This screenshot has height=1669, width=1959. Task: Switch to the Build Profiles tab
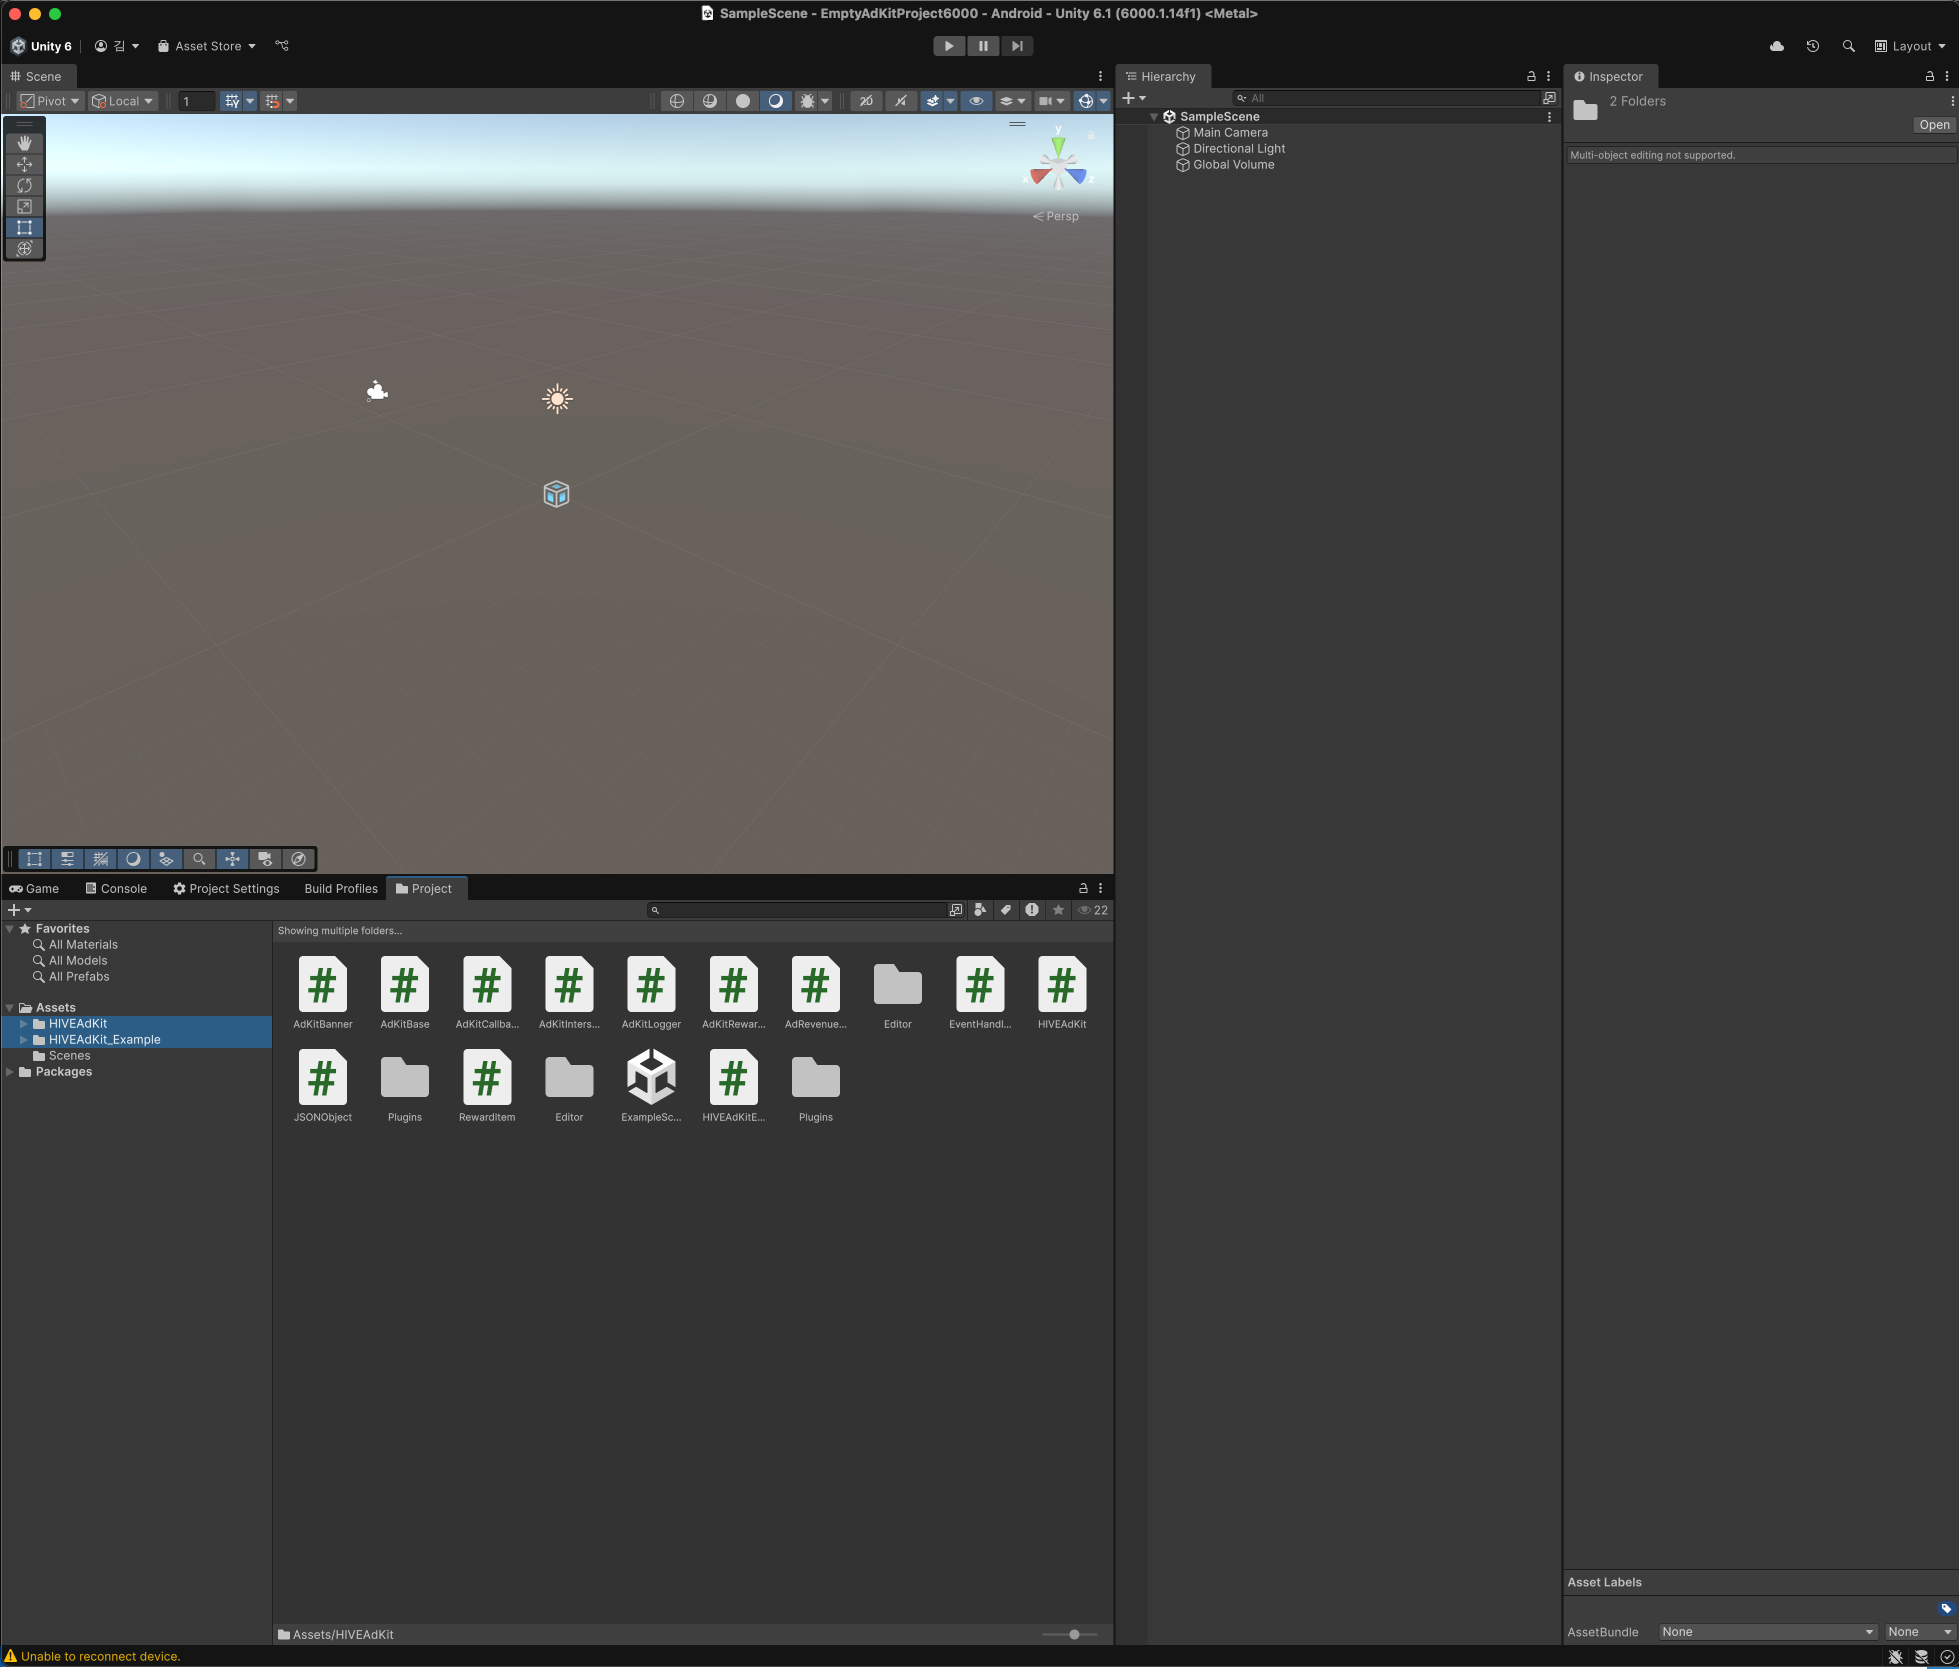tap(341, 888)
